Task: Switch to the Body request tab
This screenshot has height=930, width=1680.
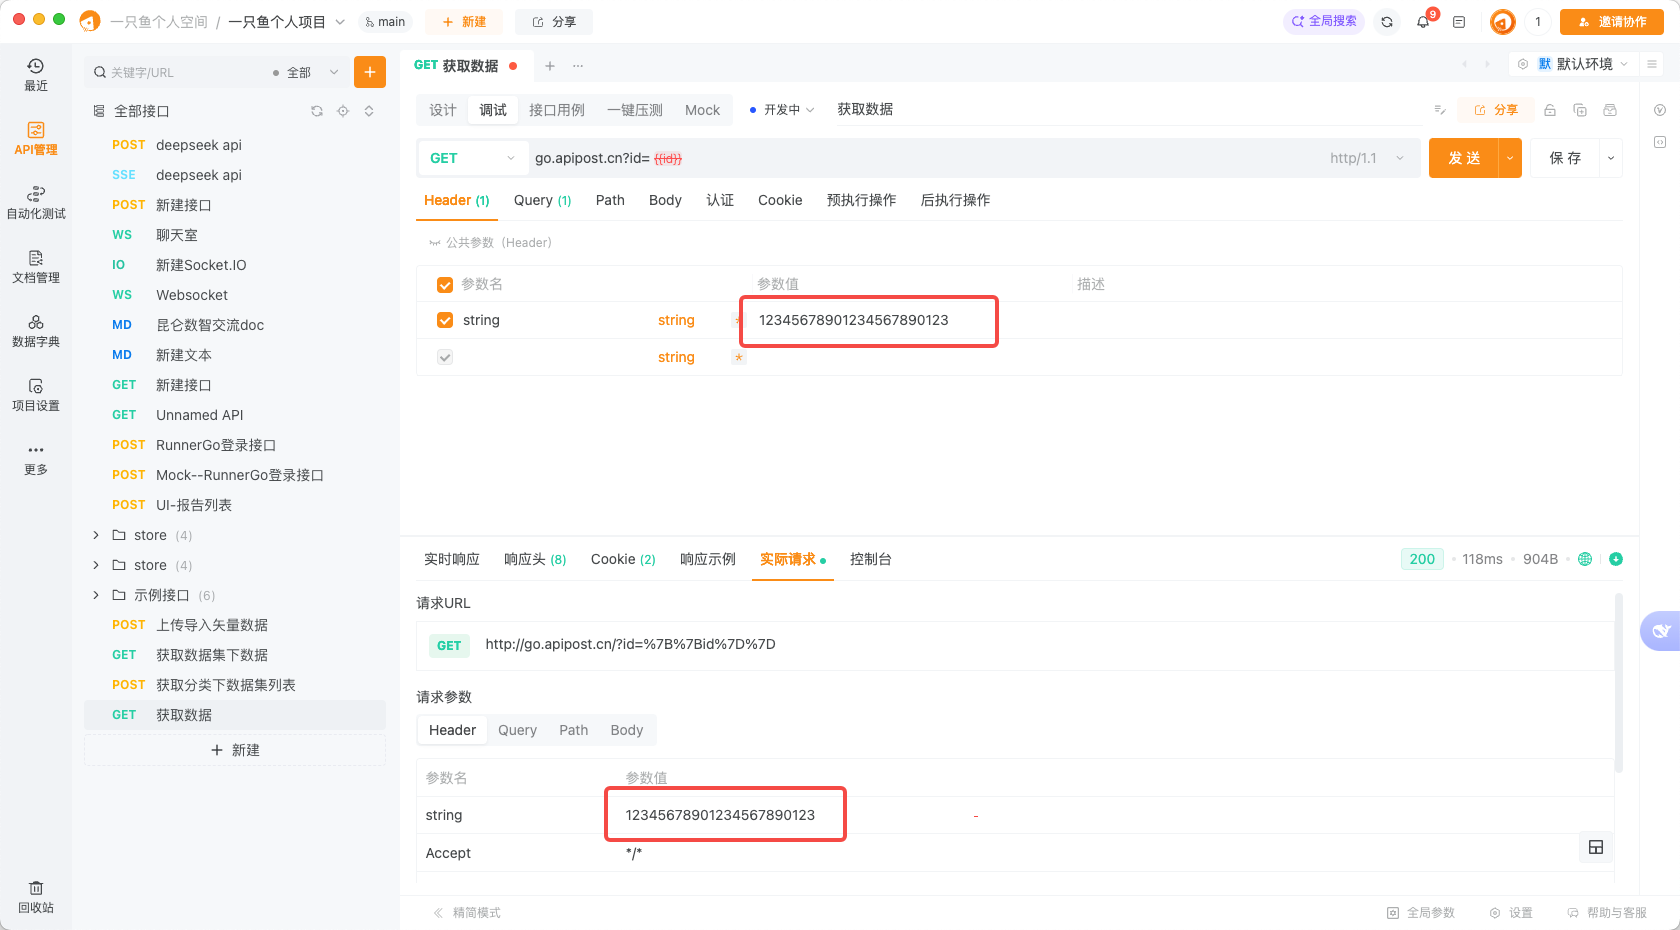Action: coord(664,200)
